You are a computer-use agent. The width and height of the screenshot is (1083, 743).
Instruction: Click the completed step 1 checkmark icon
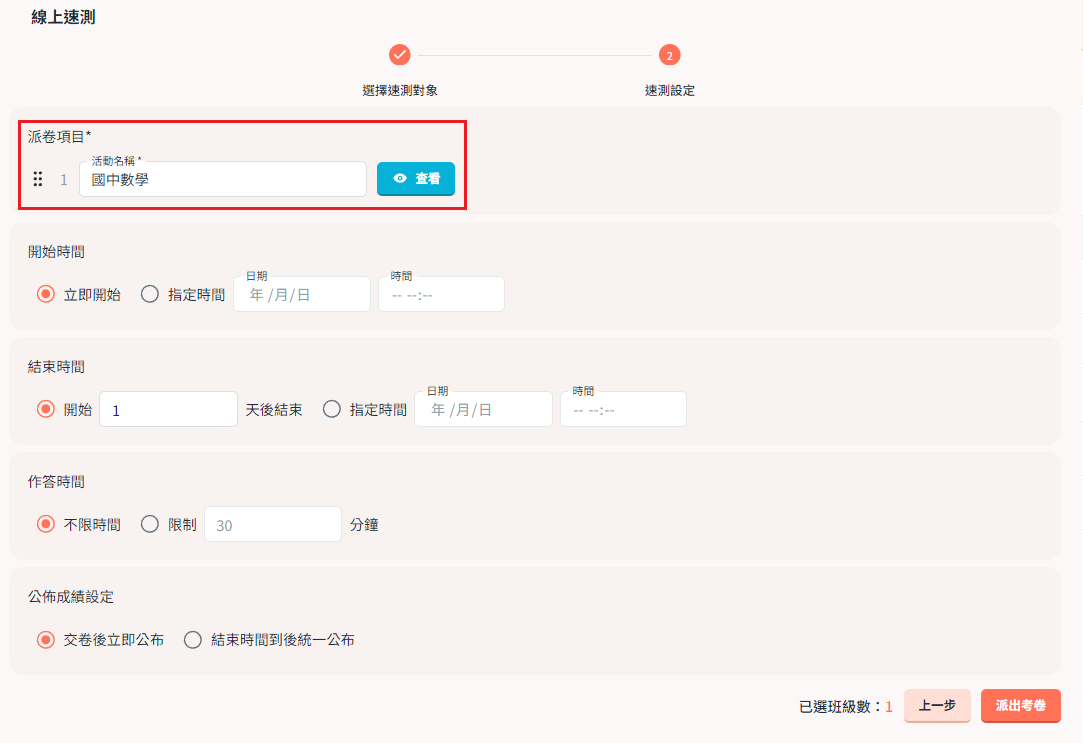[400, 55]
